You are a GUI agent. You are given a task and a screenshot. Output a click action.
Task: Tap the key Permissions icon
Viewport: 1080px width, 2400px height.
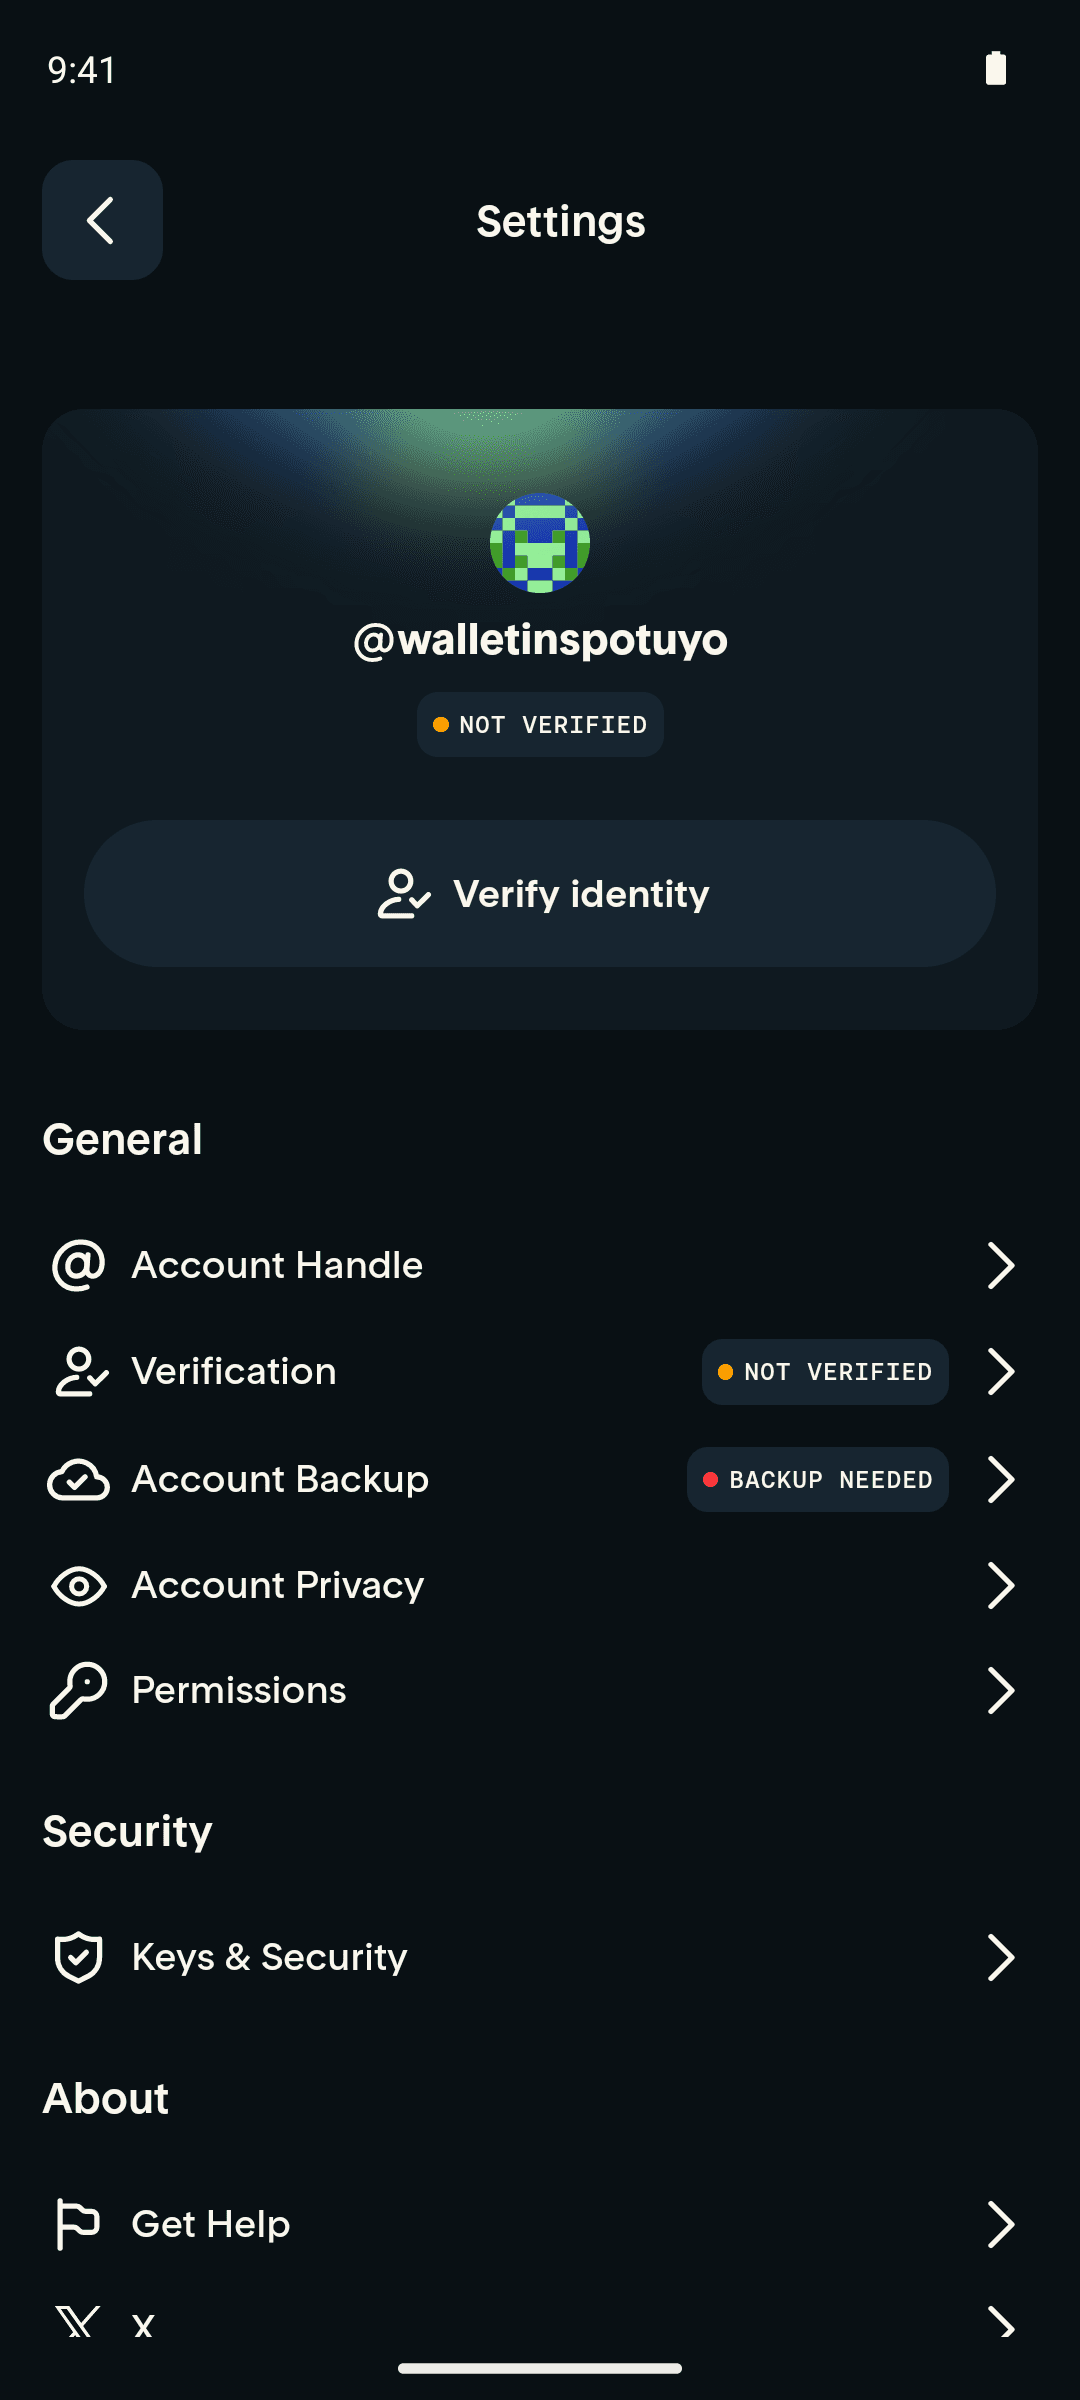(x=78, y=1690)
